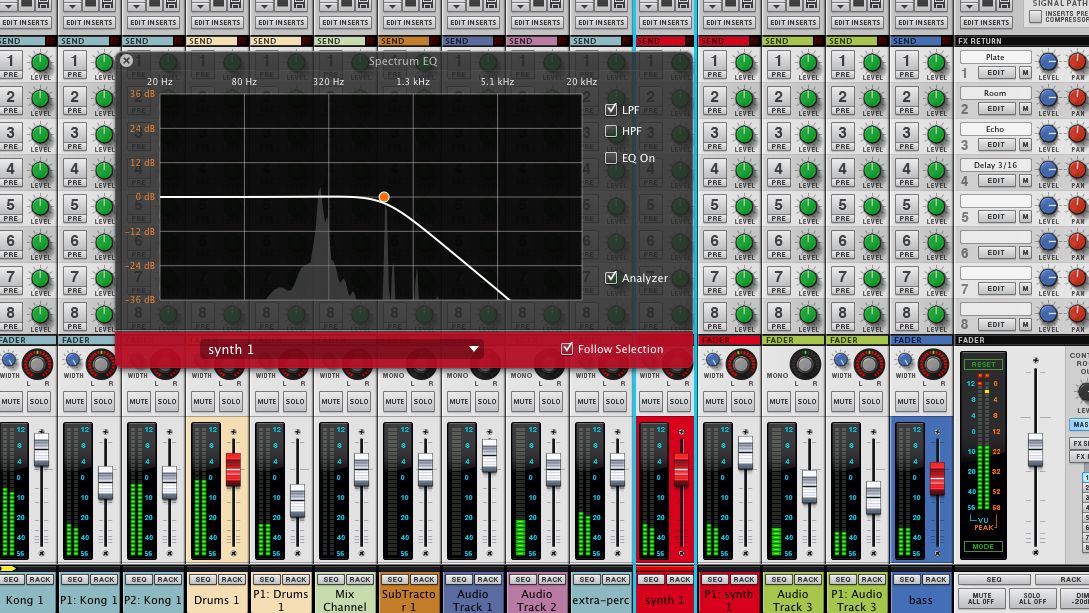1089x613 pixels.
Task: Click the Plate FX return name field
Action: (995, 57)
